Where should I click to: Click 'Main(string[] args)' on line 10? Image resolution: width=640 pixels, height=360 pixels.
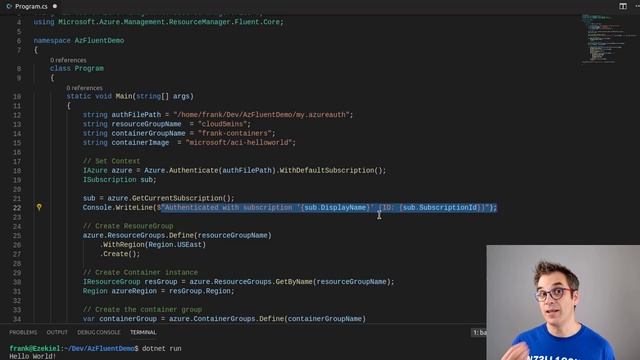[x=154, y=96]
